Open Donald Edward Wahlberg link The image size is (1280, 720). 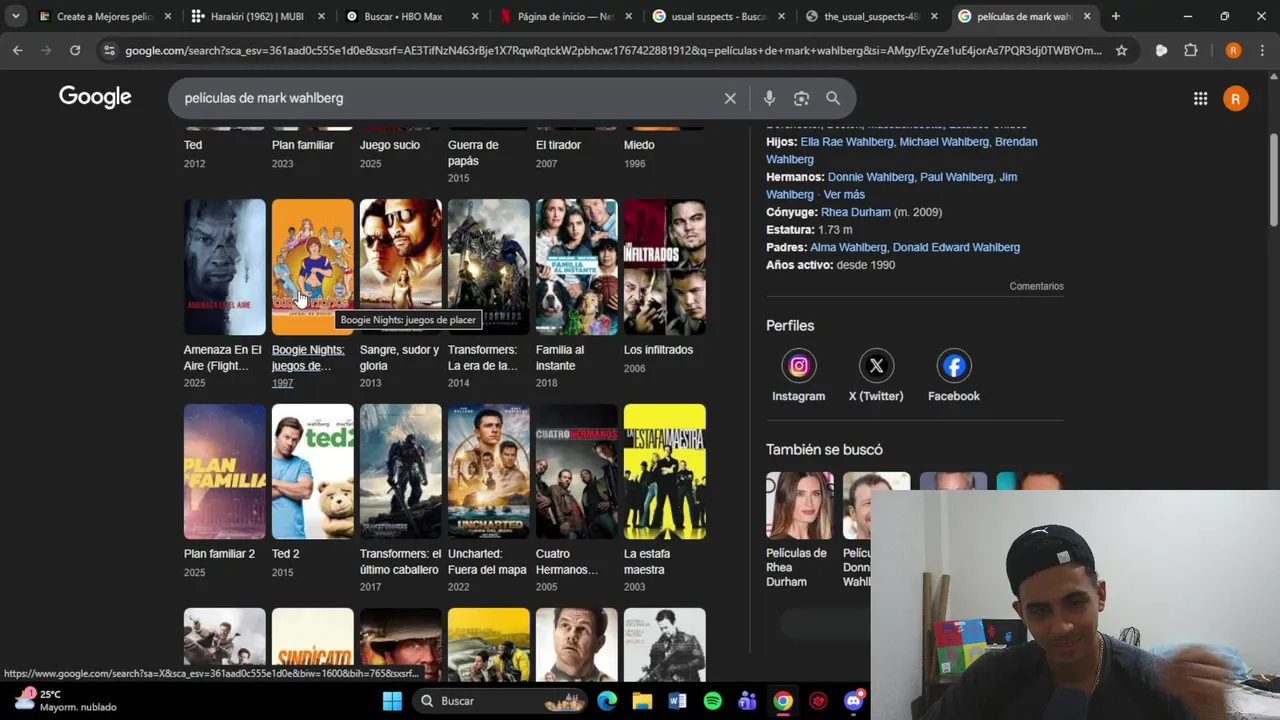pos(956,247)
